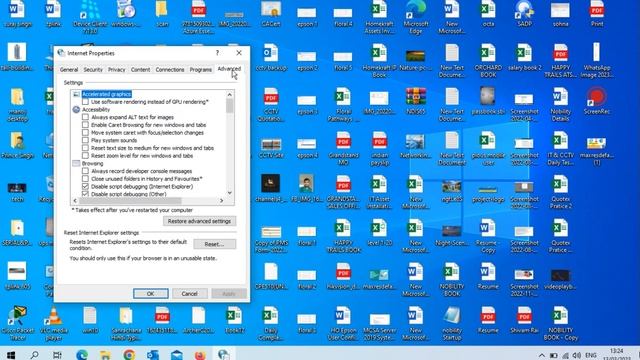Viewport: 640px width, 360px height.
Task: Open taskbar search magnifier
Action: (x=35, y=354)
